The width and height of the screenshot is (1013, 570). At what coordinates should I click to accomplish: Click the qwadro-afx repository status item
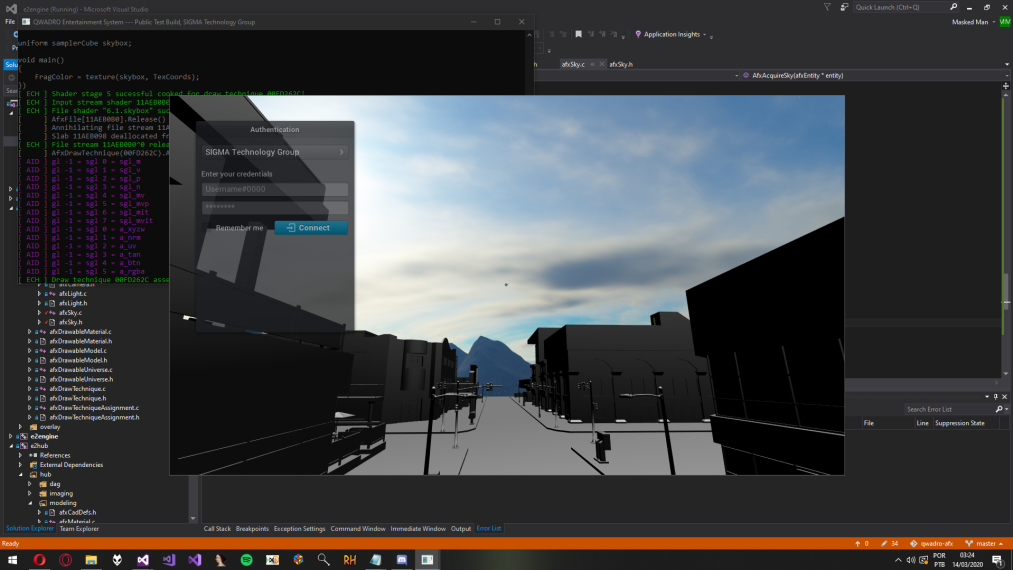[x=931, y=544]
